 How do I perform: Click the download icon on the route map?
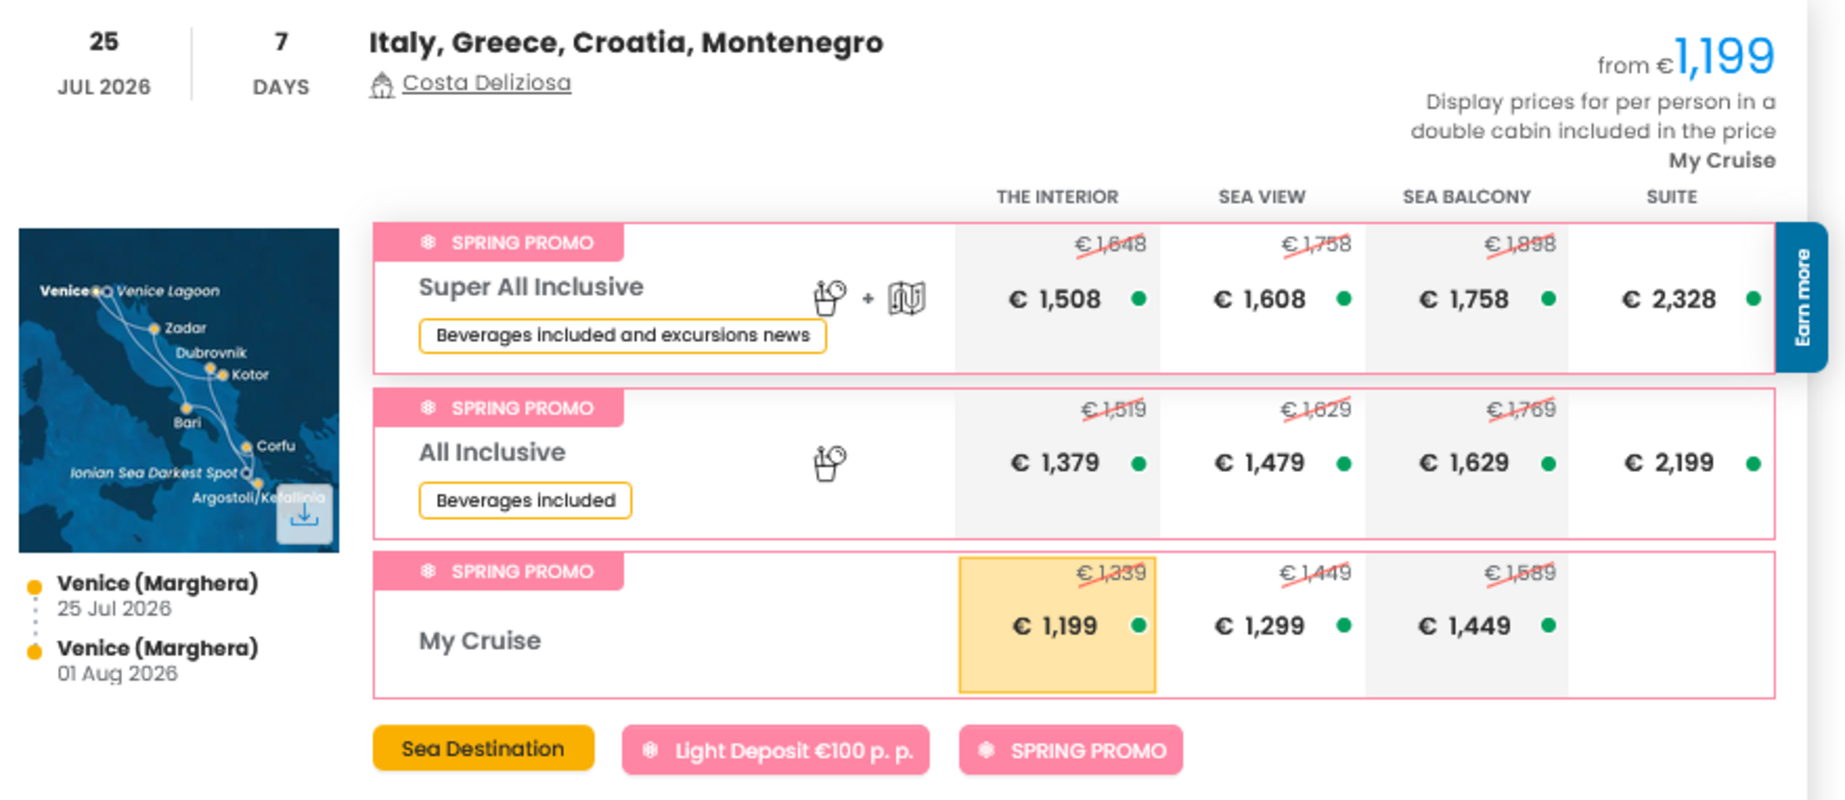303,513
